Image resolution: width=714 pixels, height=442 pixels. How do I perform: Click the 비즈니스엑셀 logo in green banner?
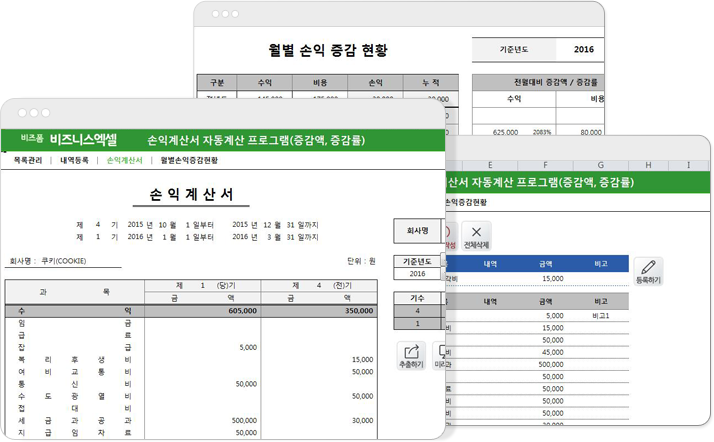tap(83, 139)
